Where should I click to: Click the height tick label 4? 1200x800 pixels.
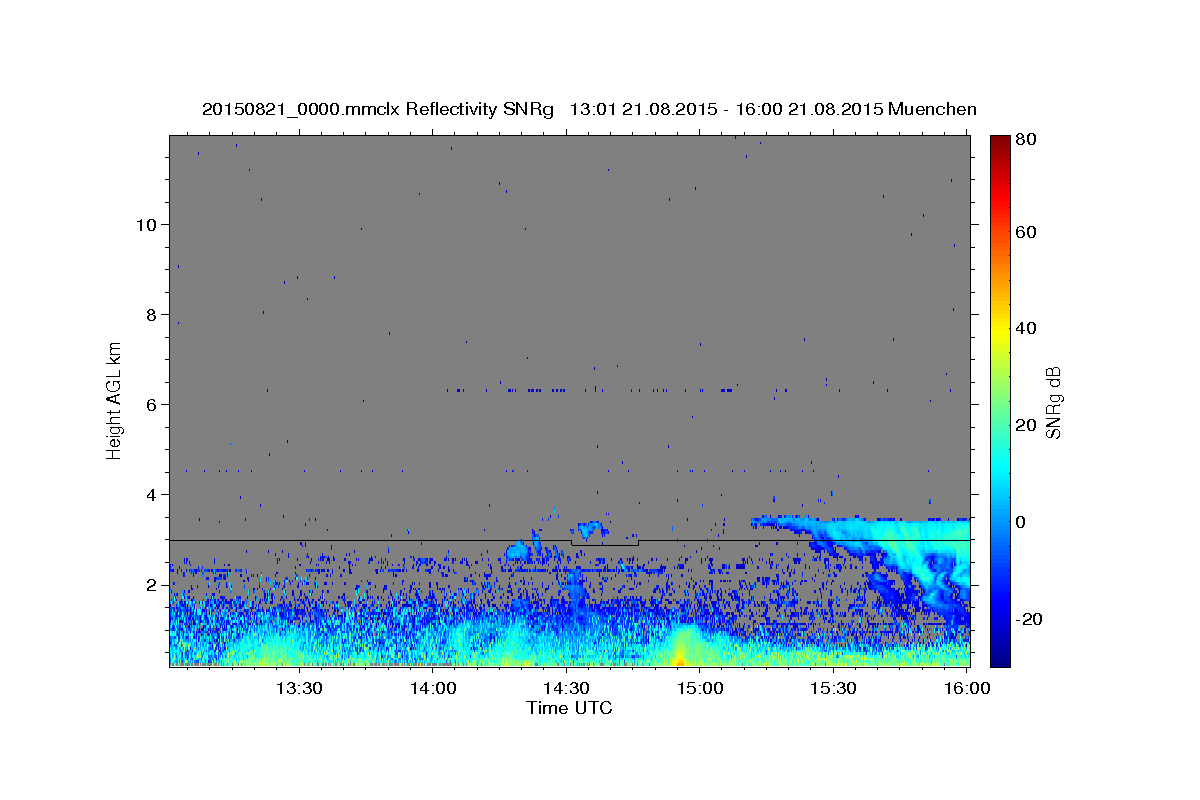click(x=152, y=494)
